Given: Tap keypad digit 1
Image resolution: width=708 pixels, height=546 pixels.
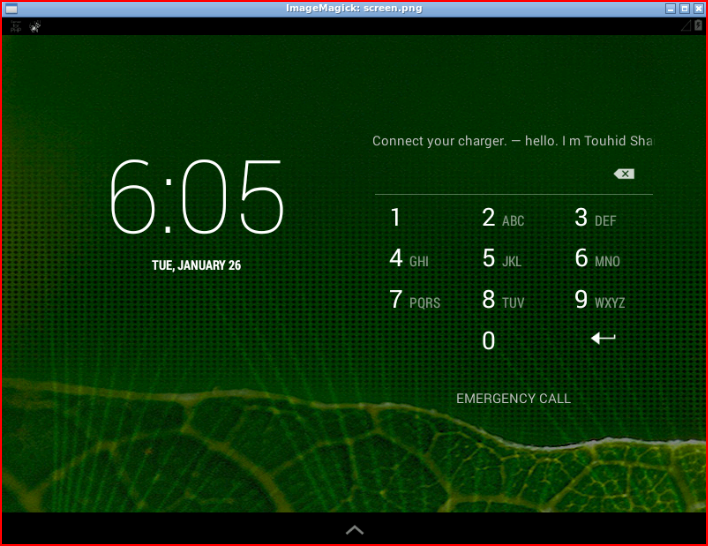Looking at the screenshot, I should (x=396, y=217).
